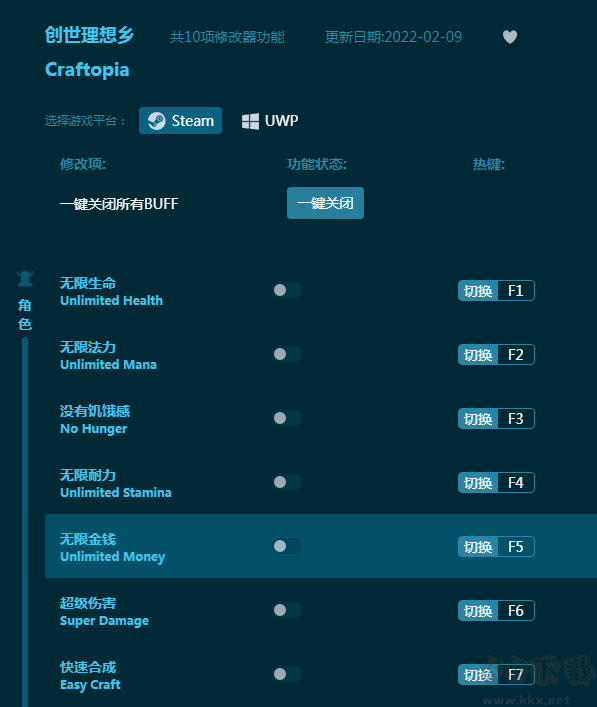
Task: Click 切换 button for F7 hotkey
Action: coord(478,675)
